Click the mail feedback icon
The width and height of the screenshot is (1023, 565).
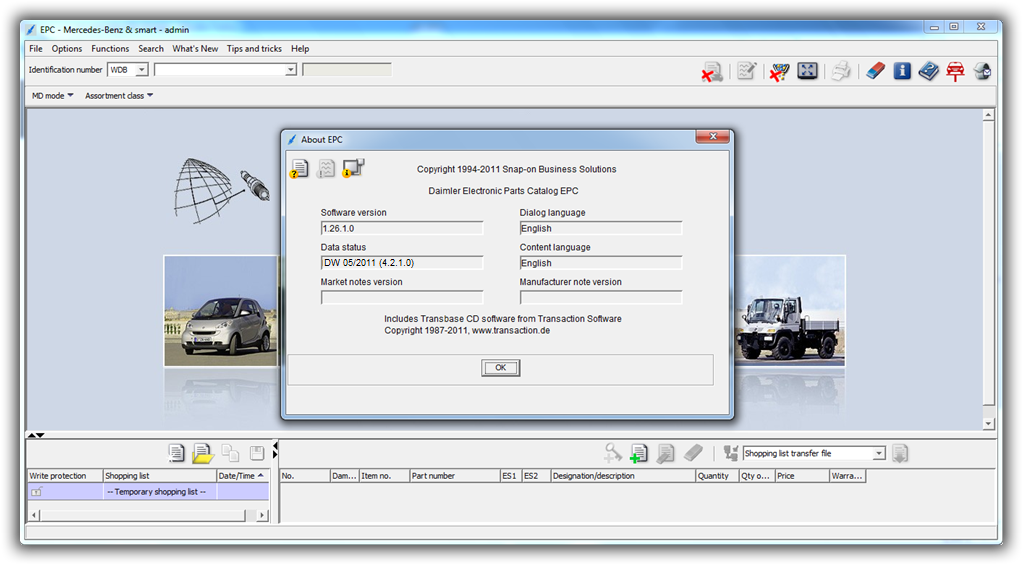[x=983, y=70]
